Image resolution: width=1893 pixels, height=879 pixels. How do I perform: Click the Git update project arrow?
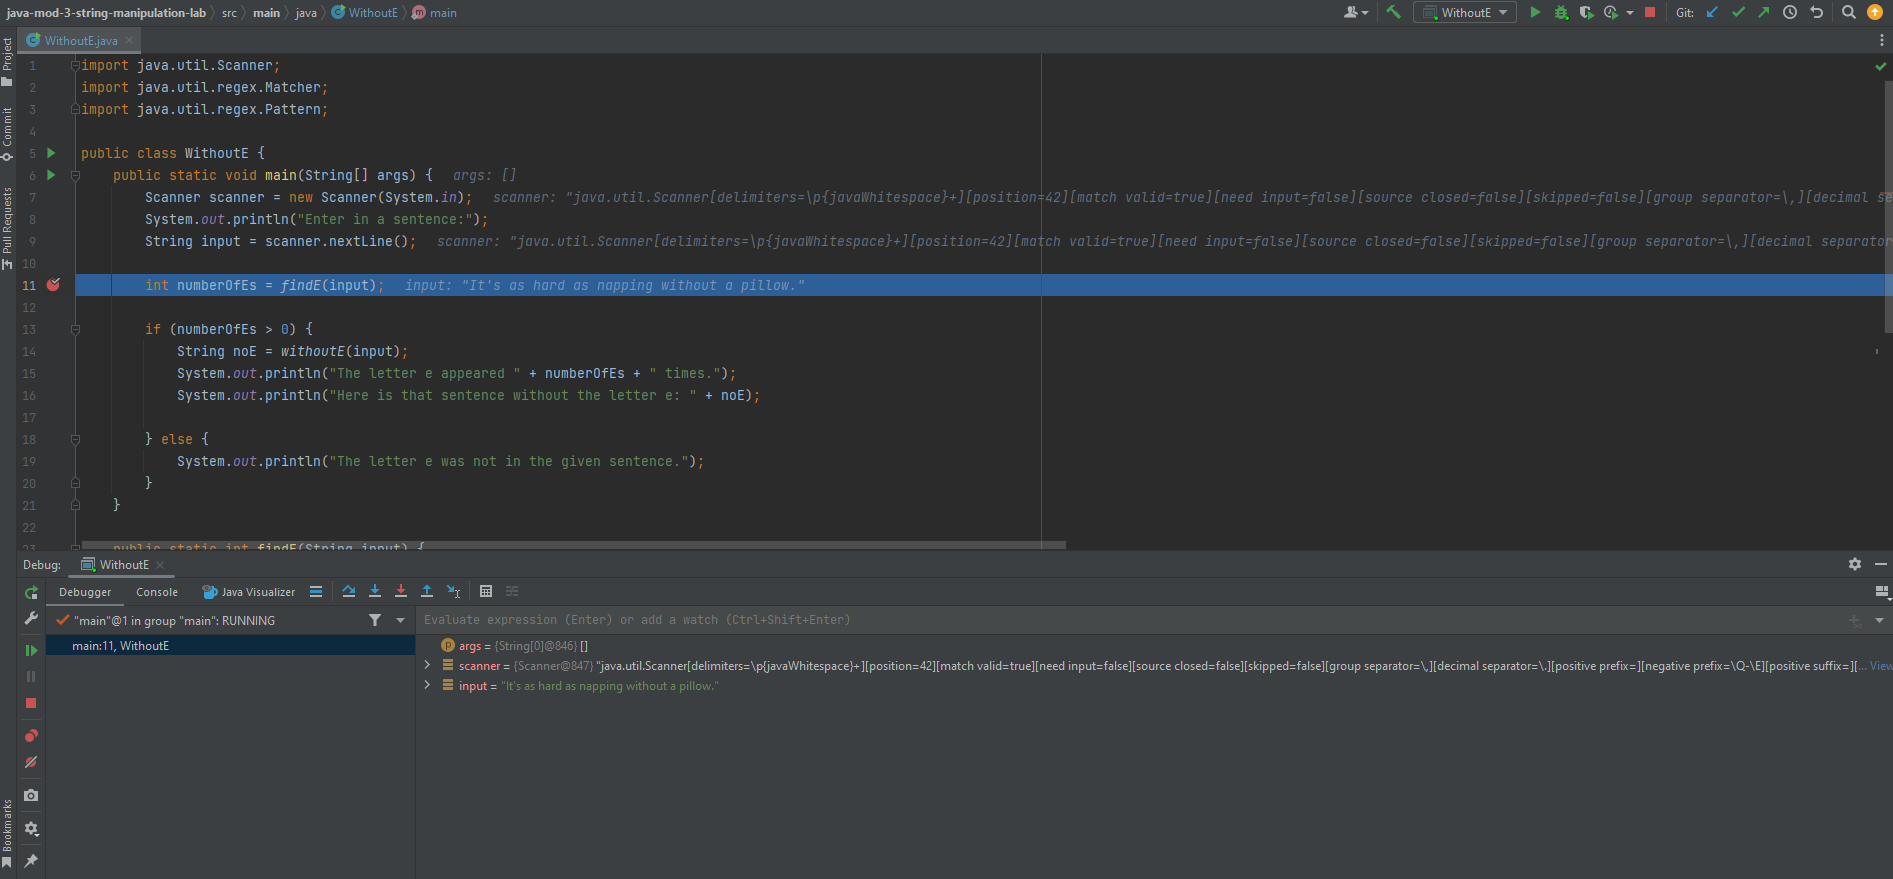[1712, 12]
